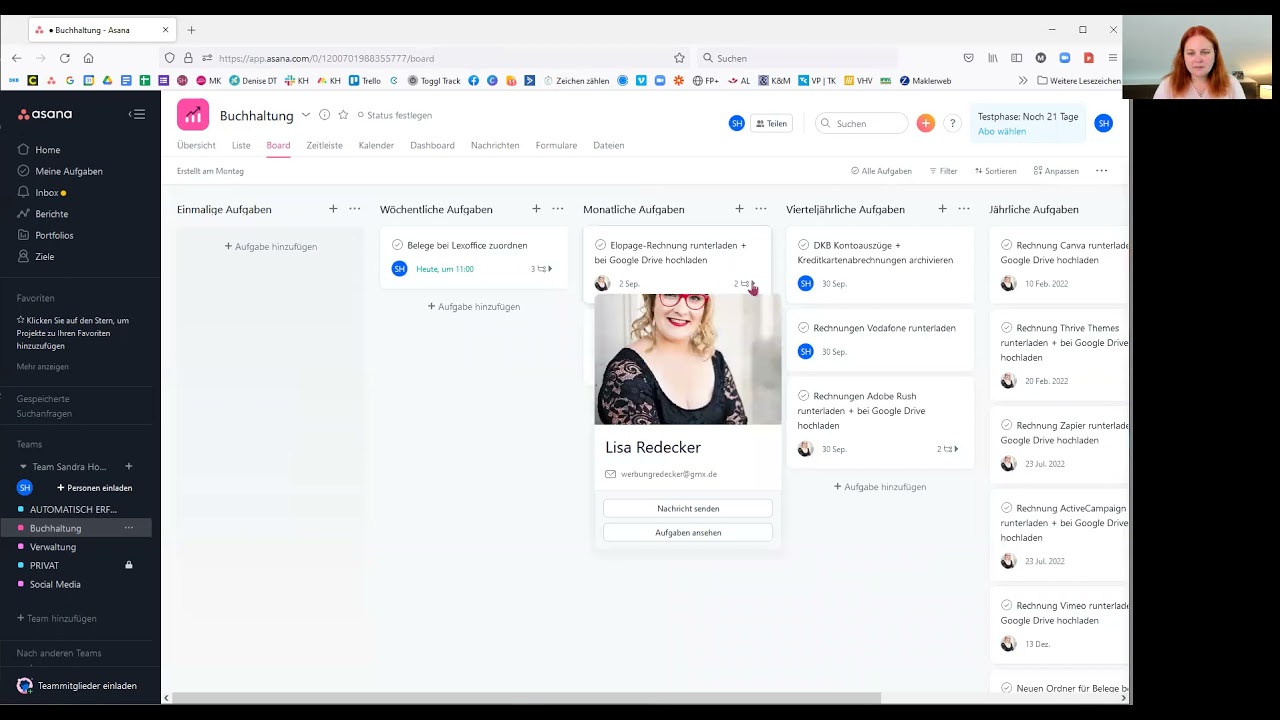1280x720 pixels.
Task: Open a new Firefox tab
Action: (x=191, y=30)
